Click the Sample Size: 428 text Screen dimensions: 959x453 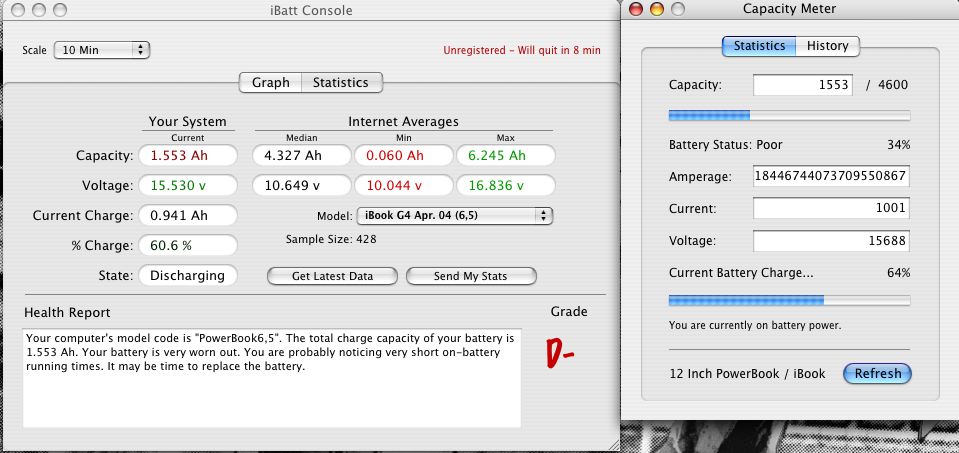pyautogui.click(x=331, y=239)
